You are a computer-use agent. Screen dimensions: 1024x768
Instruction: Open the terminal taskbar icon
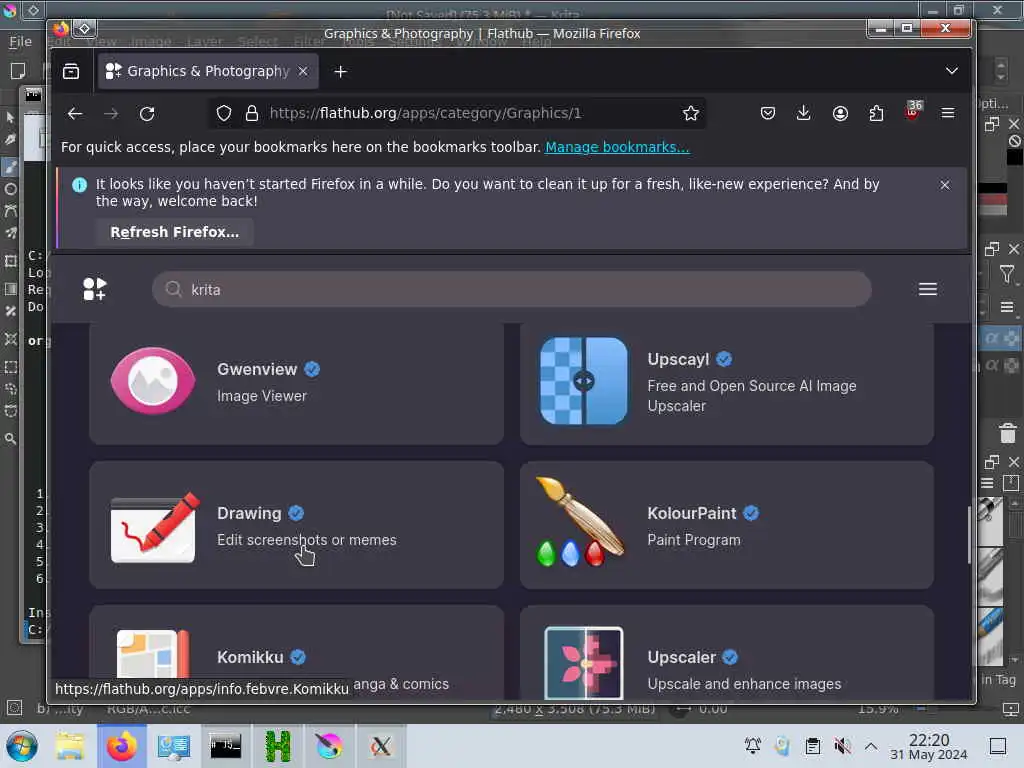(x=225, y=746)
